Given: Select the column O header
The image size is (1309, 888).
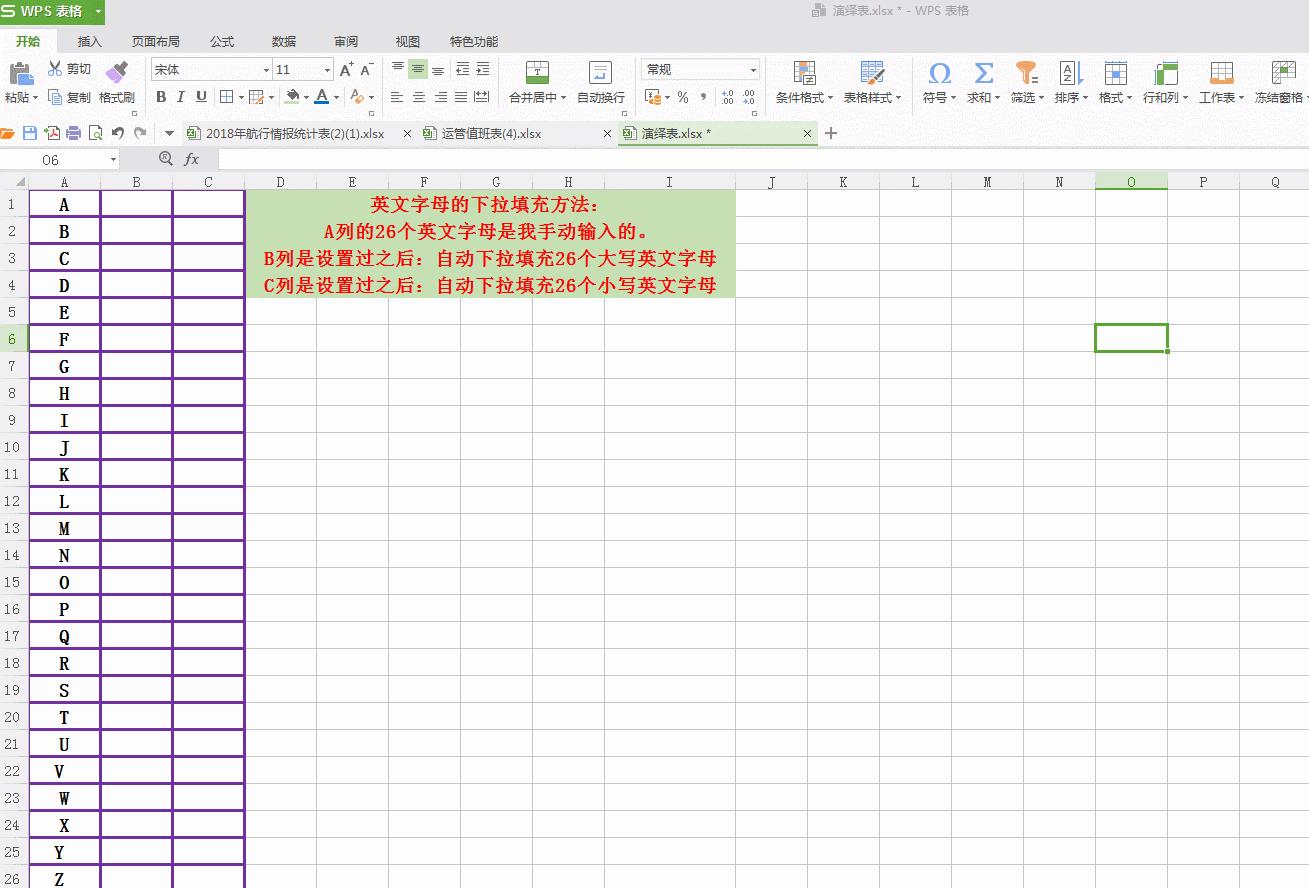Looking at the screenshot, I should point(1131,182).
